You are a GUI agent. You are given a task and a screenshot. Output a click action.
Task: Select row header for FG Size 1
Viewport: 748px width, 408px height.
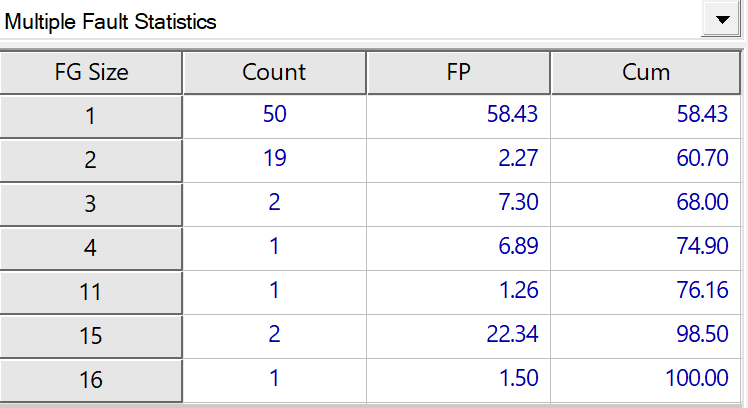tap(91, 116)
